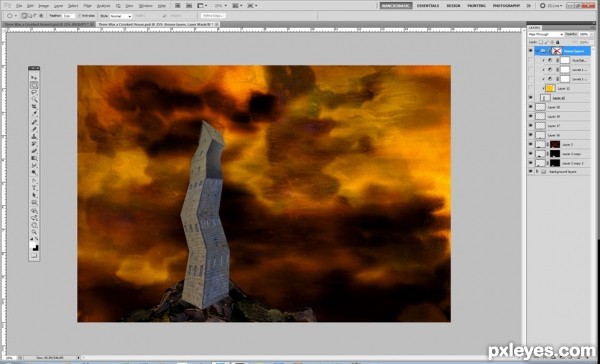
Task: Select the Zoom tool in toolbox
Action: (x=34, y=232)
